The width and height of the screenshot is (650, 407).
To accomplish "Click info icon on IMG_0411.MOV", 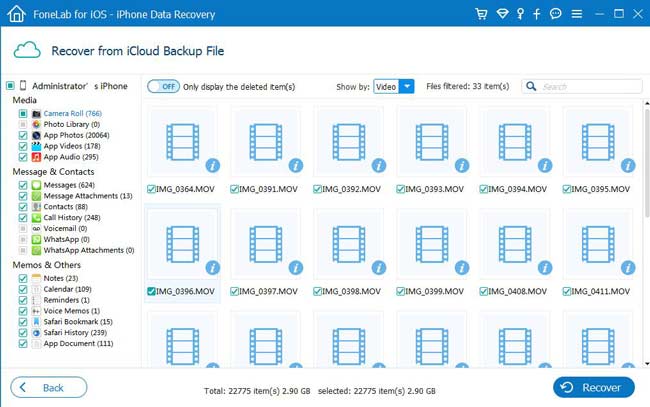I will 628,268.
